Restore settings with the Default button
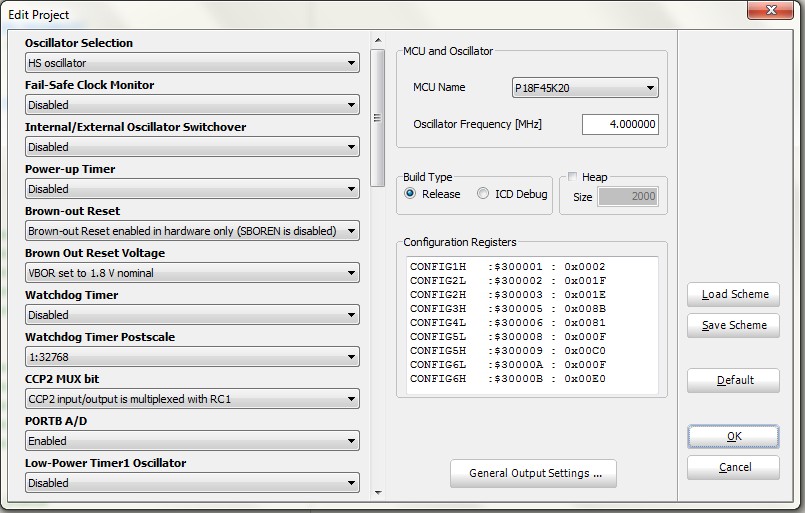This screenshot has height=513, width=805. (x=734, y=380)
